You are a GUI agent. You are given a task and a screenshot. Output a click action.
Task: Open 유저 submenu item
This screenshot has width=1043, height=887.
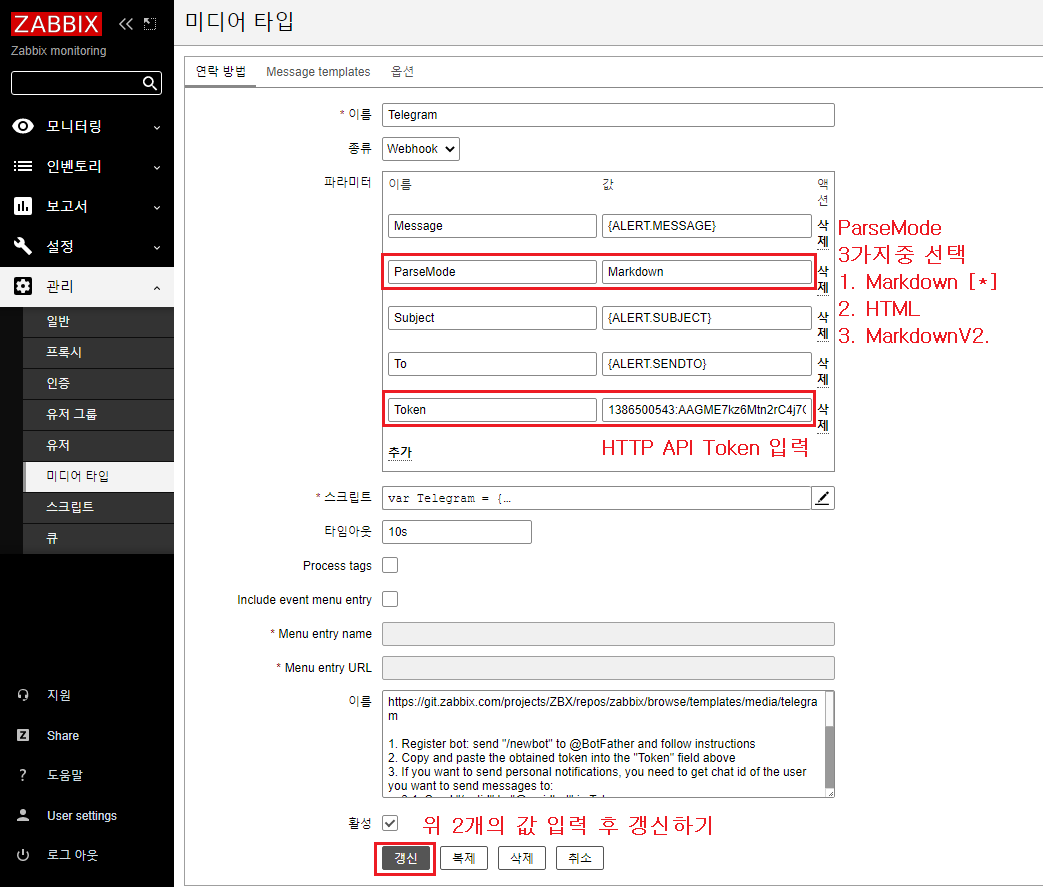coord(98,445)
